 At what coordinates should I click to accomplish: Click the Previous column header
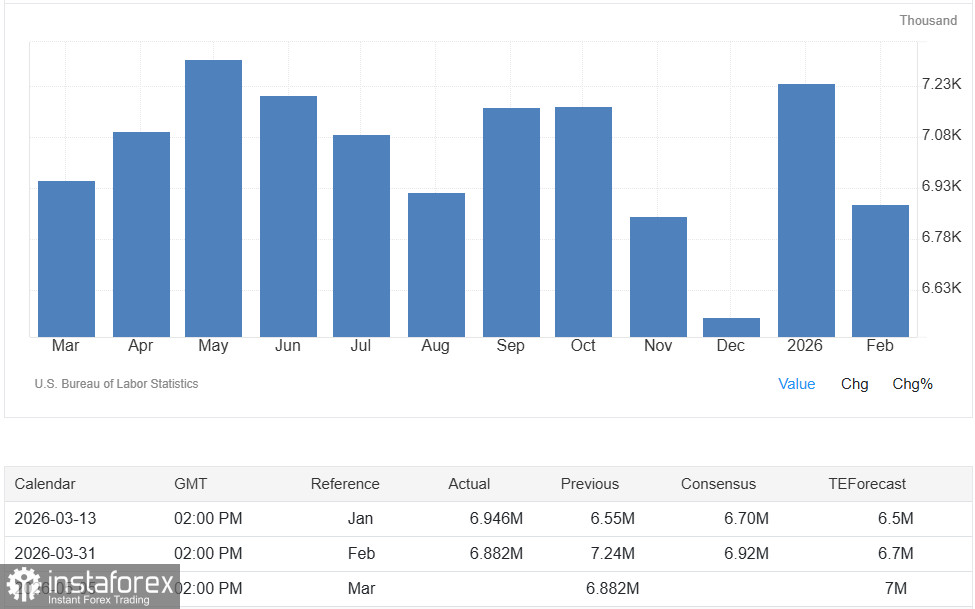pos(590,484)
